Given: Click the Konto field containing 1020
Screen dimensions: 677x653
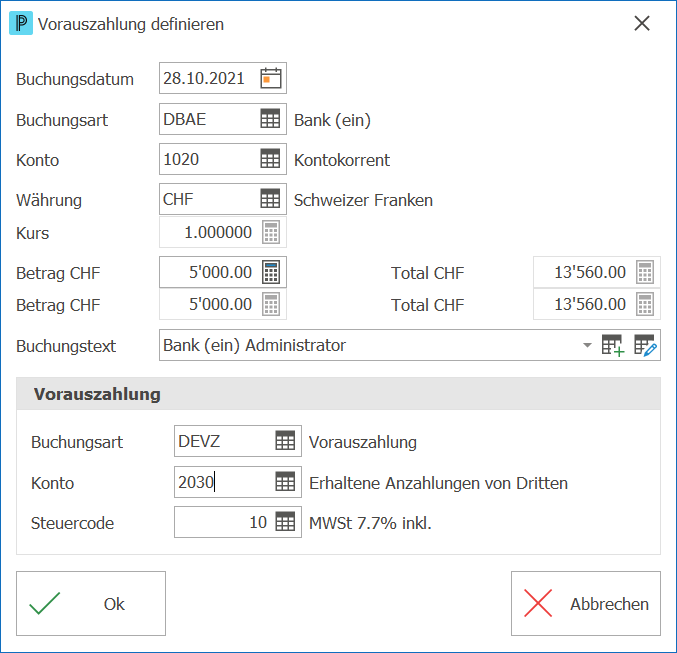Looking at the screenshot, I should point(223,159).
